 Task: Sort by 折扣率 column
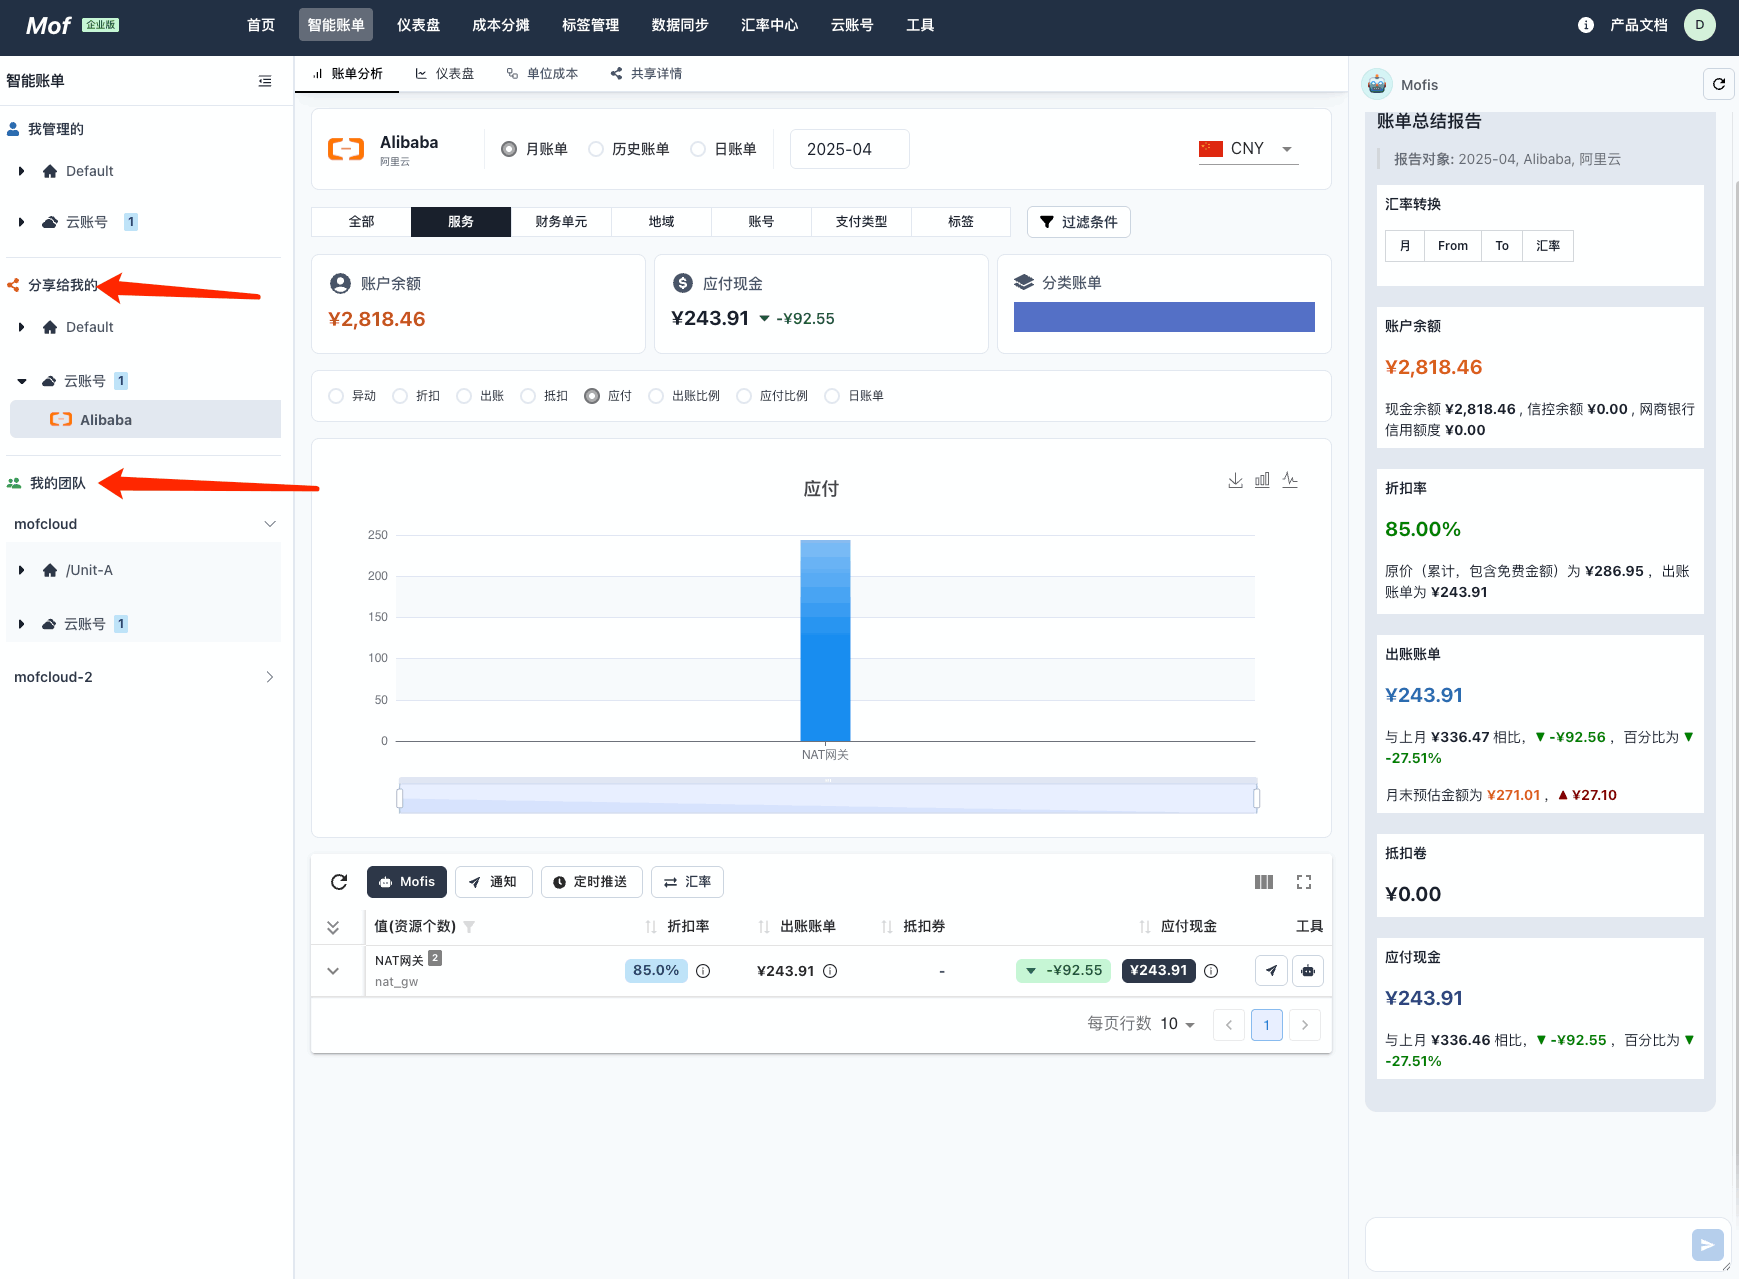tap(651, 927)
